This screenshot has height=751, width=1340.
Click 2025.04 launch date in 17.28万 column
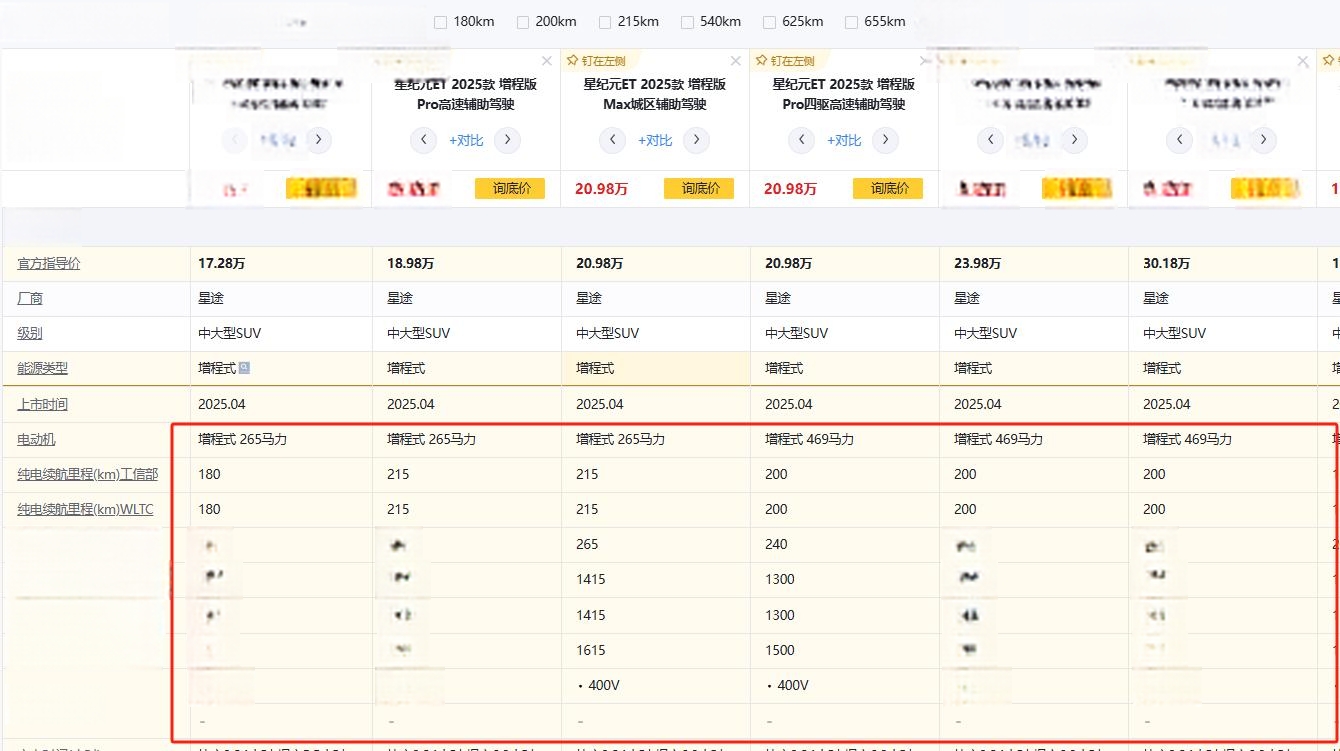coord(221,404)
